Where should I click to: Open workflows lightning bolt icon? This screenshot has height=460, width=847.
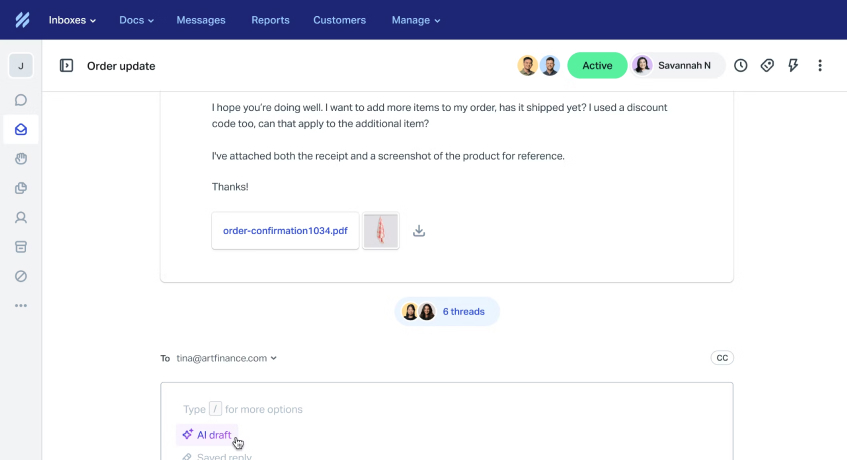(x=793, y=66)
